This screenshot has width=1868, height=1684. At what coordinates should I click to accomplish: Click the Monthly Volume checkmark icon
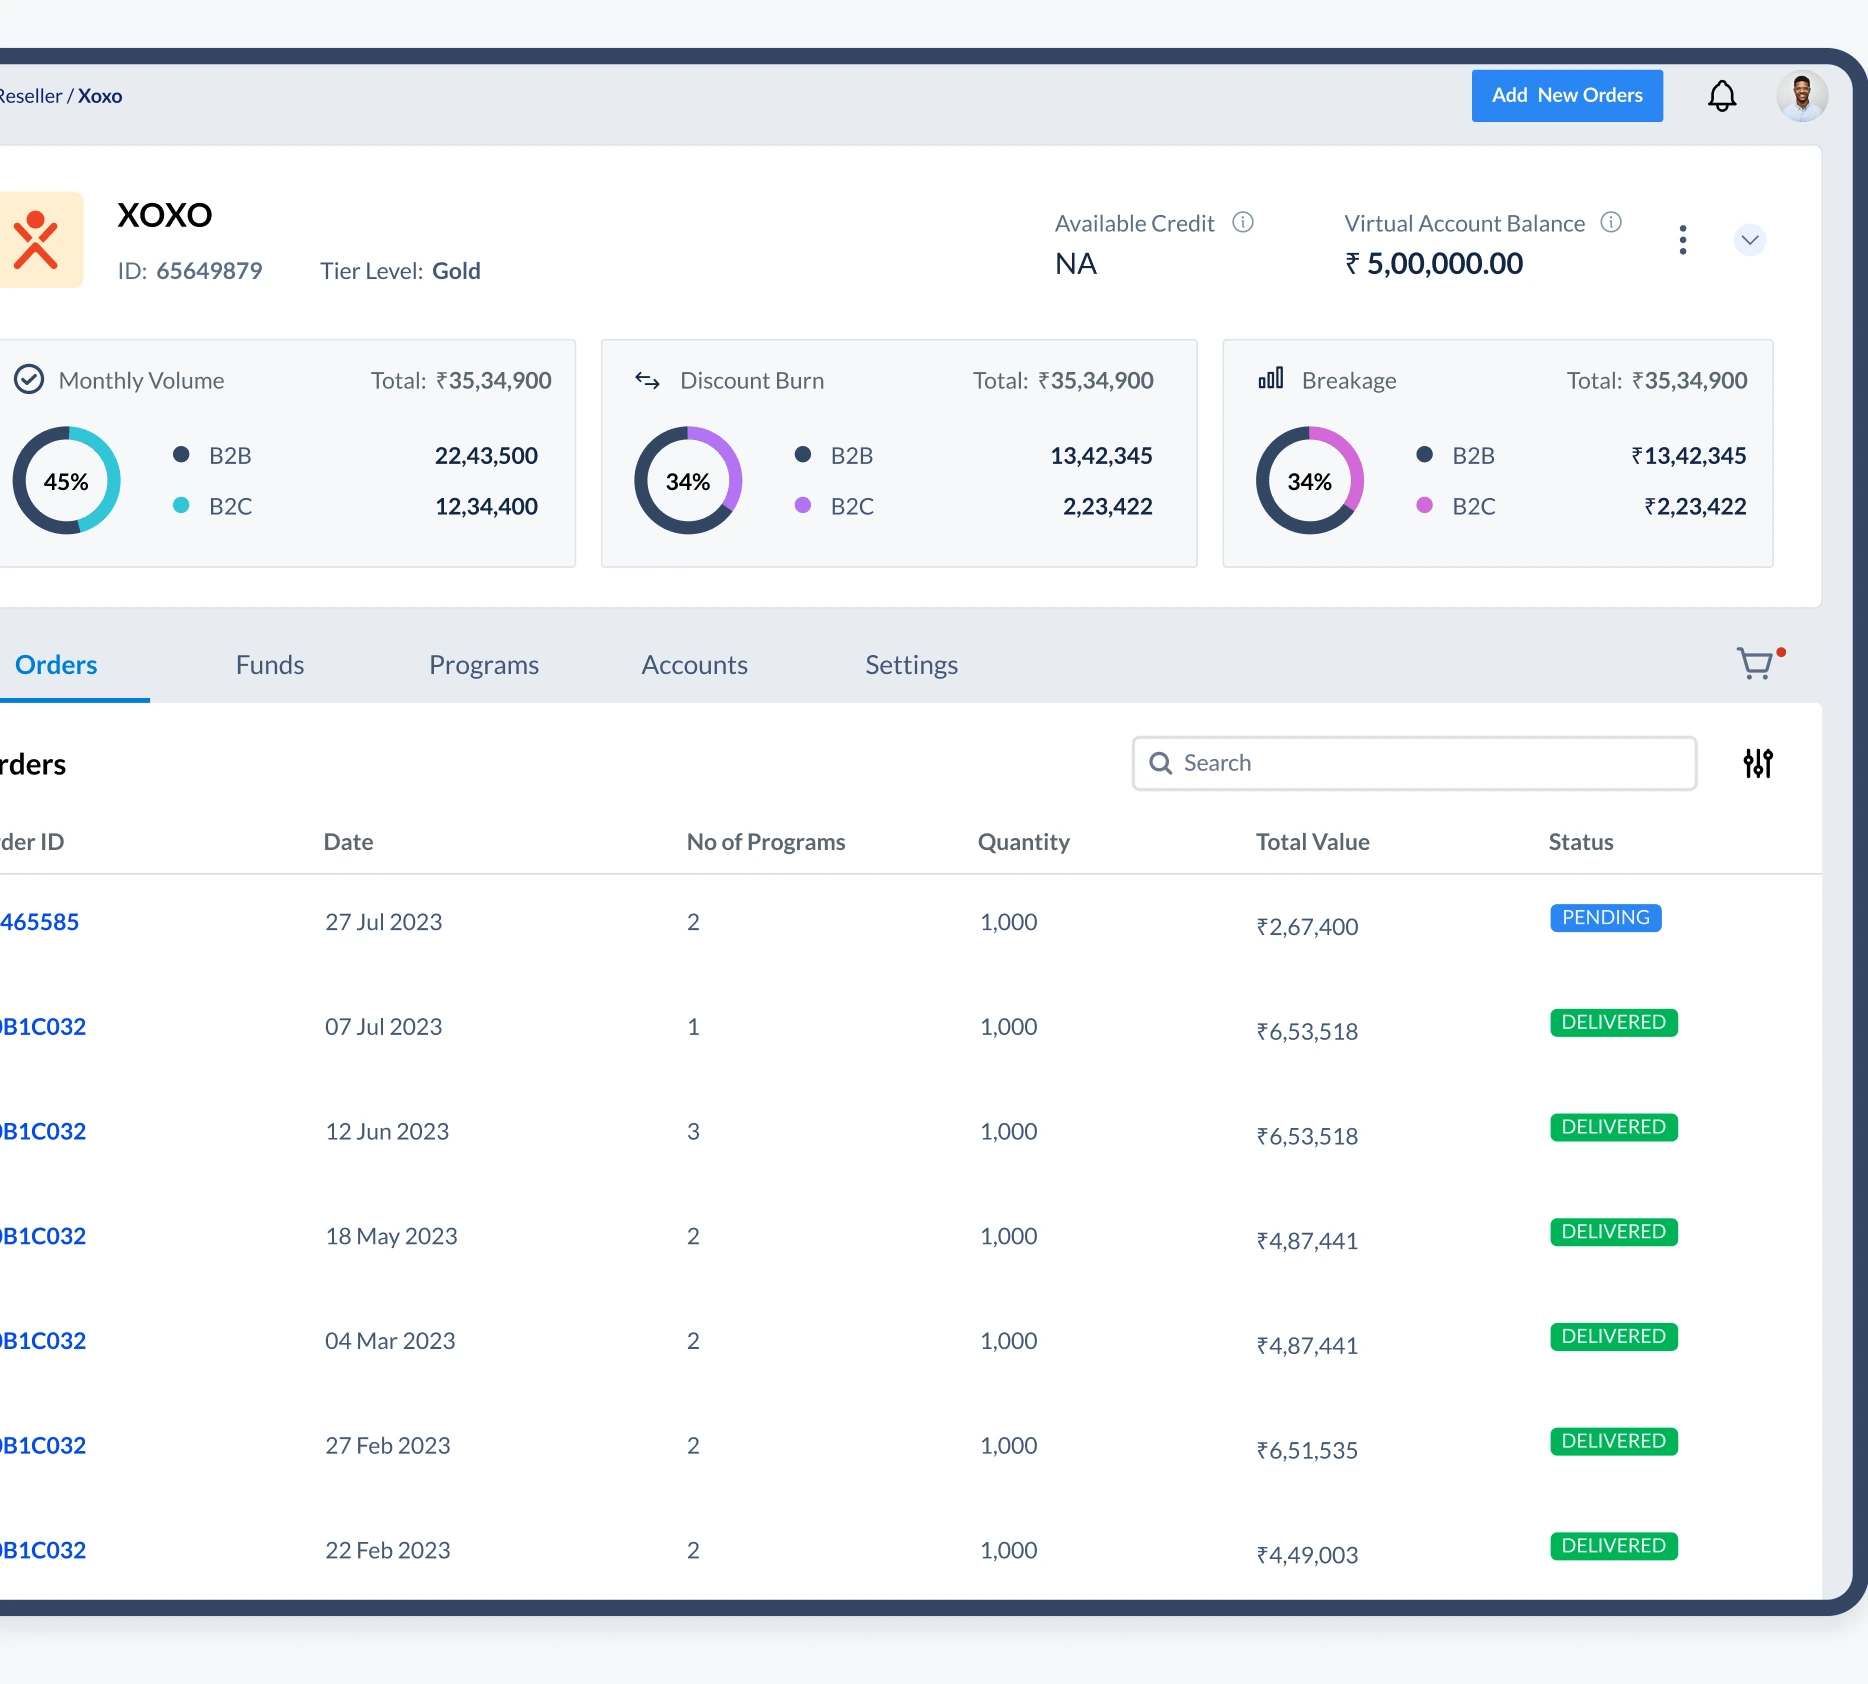tap(29, 380)
